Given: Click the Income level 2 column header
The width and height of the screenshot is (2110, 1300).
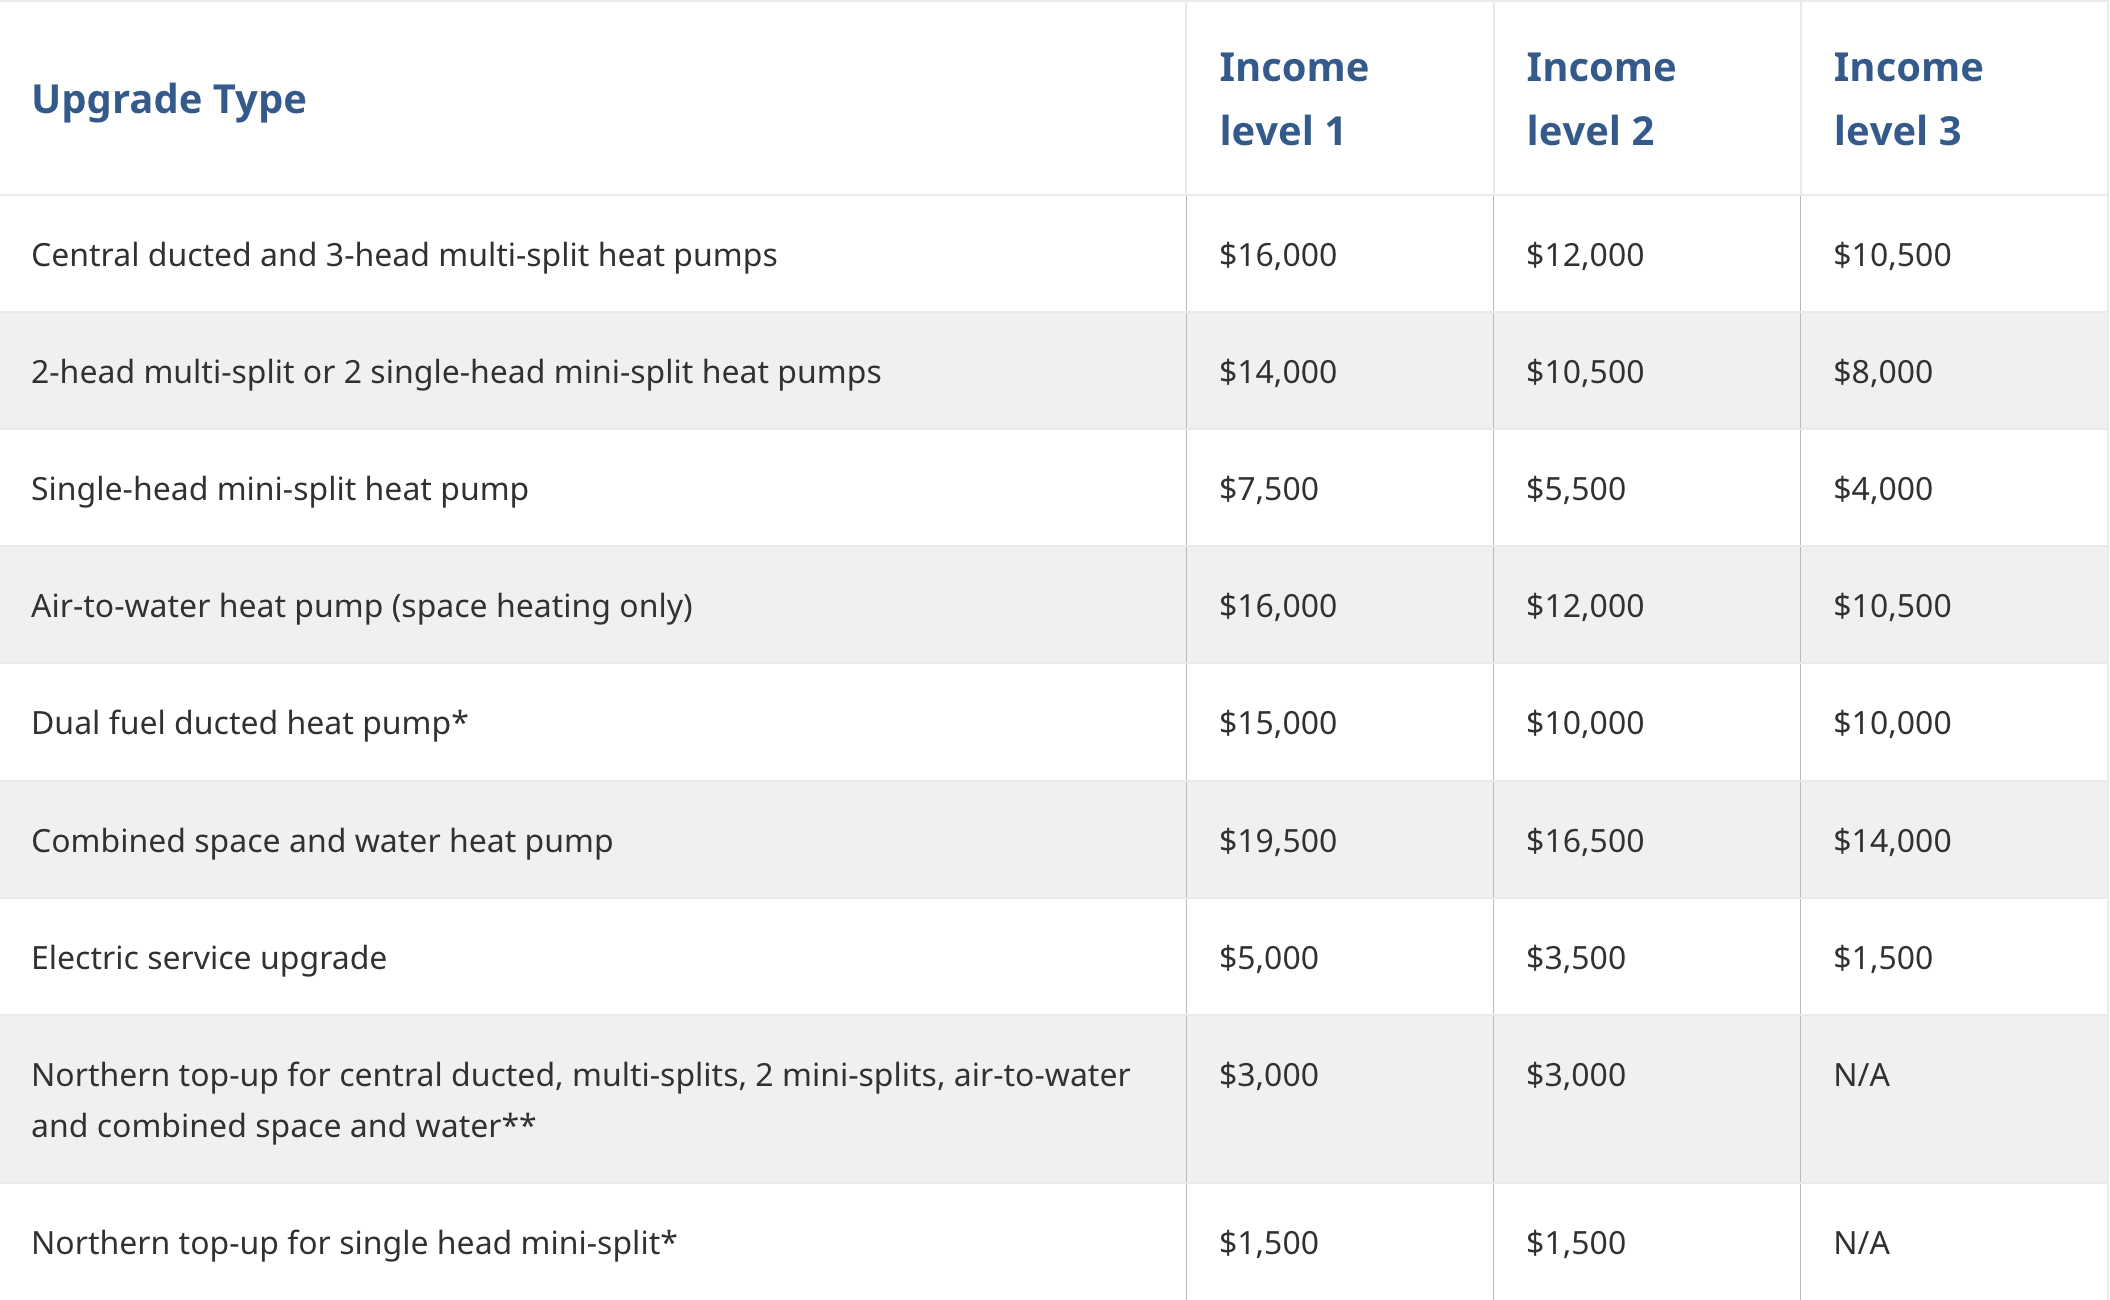Looking at the screenshot, I should pos(1600,99).
